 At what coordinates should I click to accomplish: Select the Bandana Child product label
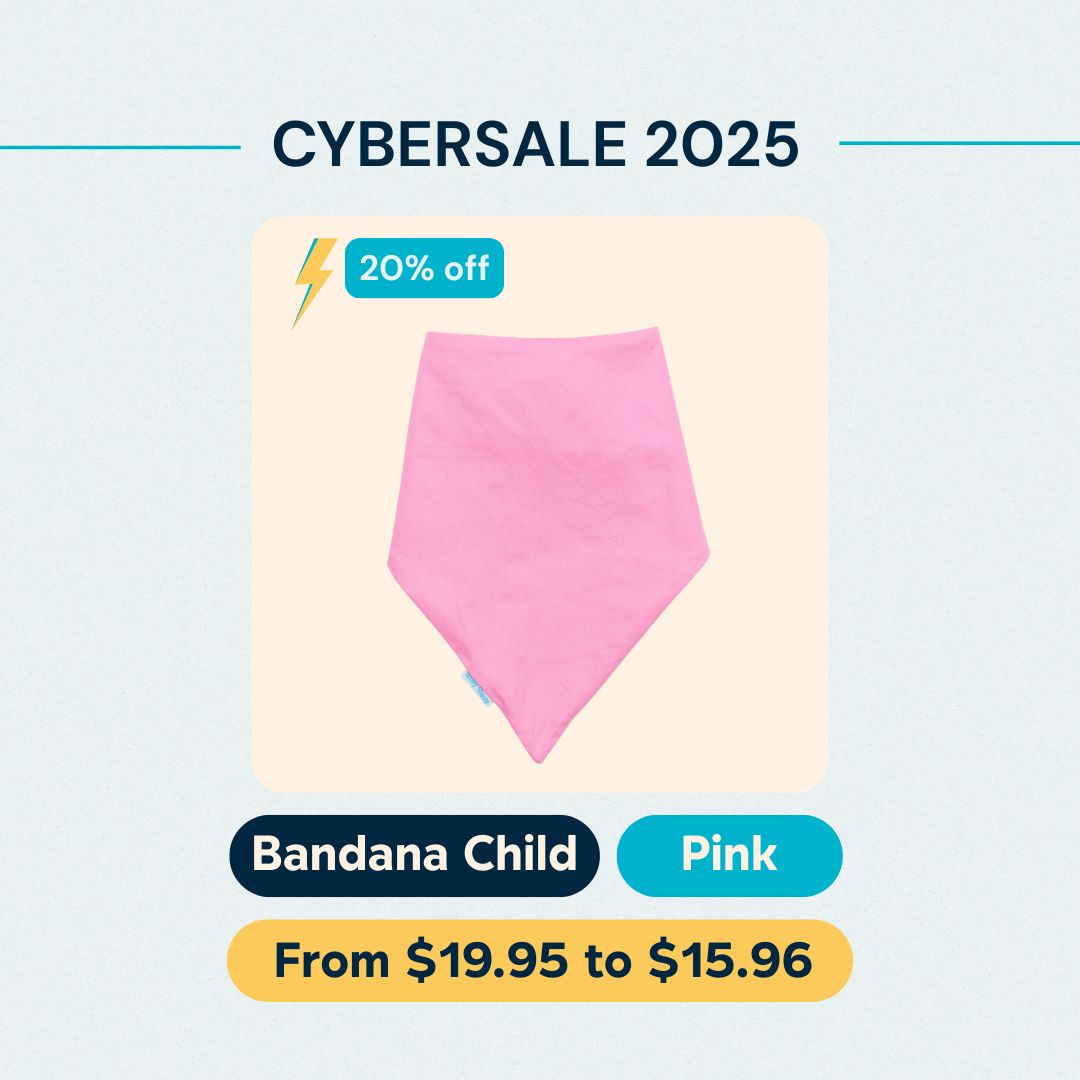pos(414,855)
